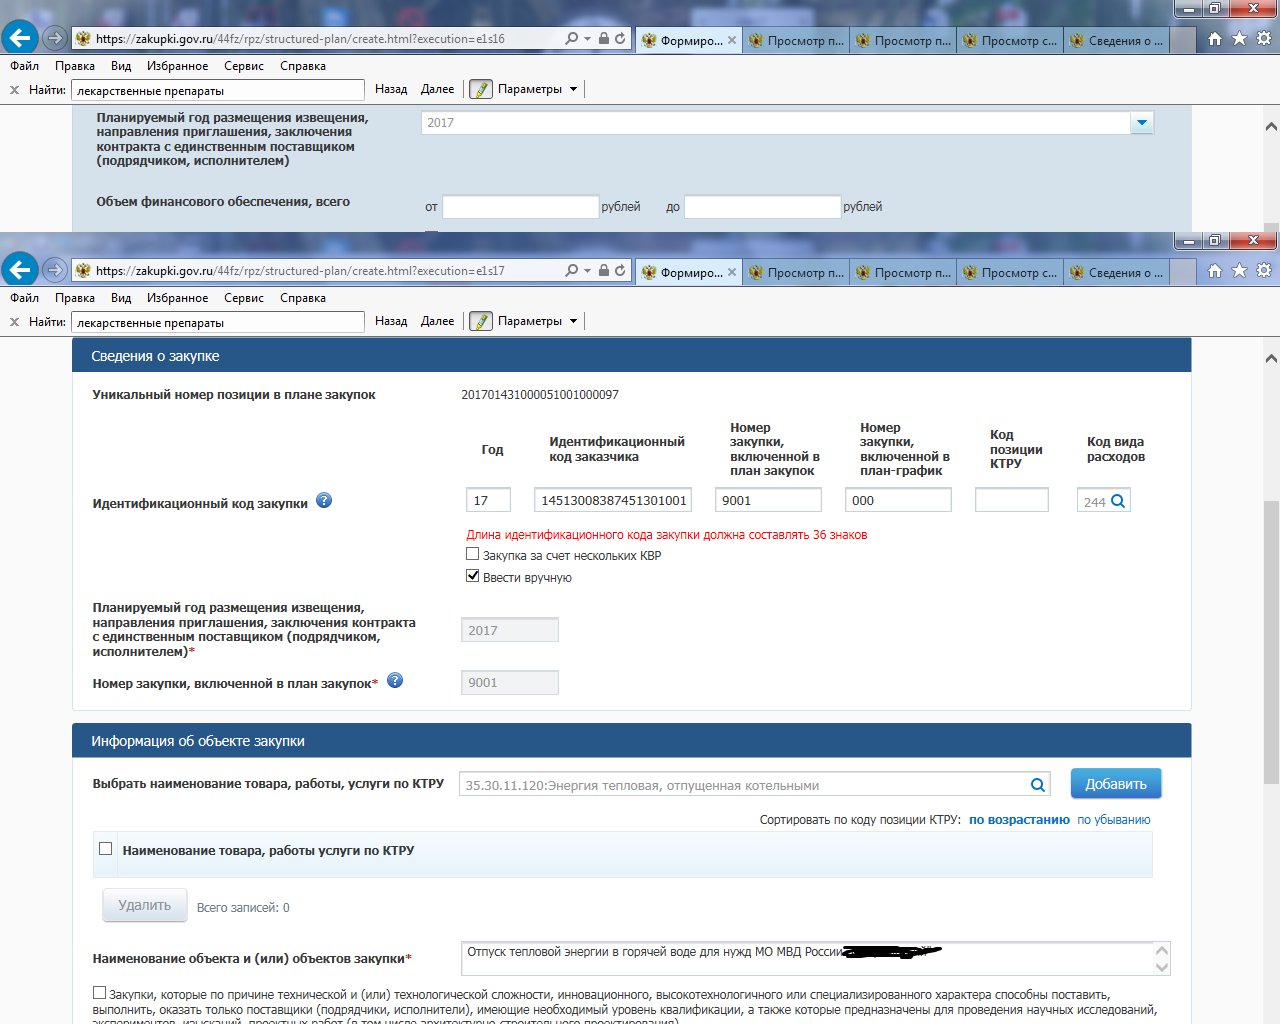The height and width of the screenshot is (1024, 1280).
Task: Click search icon in Код вида расходов field
Action: point(1118,501)
